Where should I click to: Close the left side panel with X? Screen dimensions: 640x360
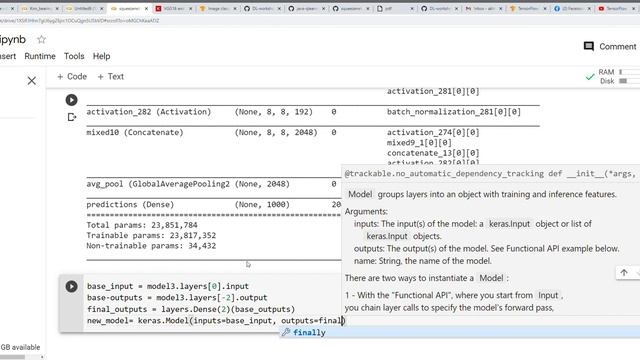pyautogui.click(x=32, y=81)
